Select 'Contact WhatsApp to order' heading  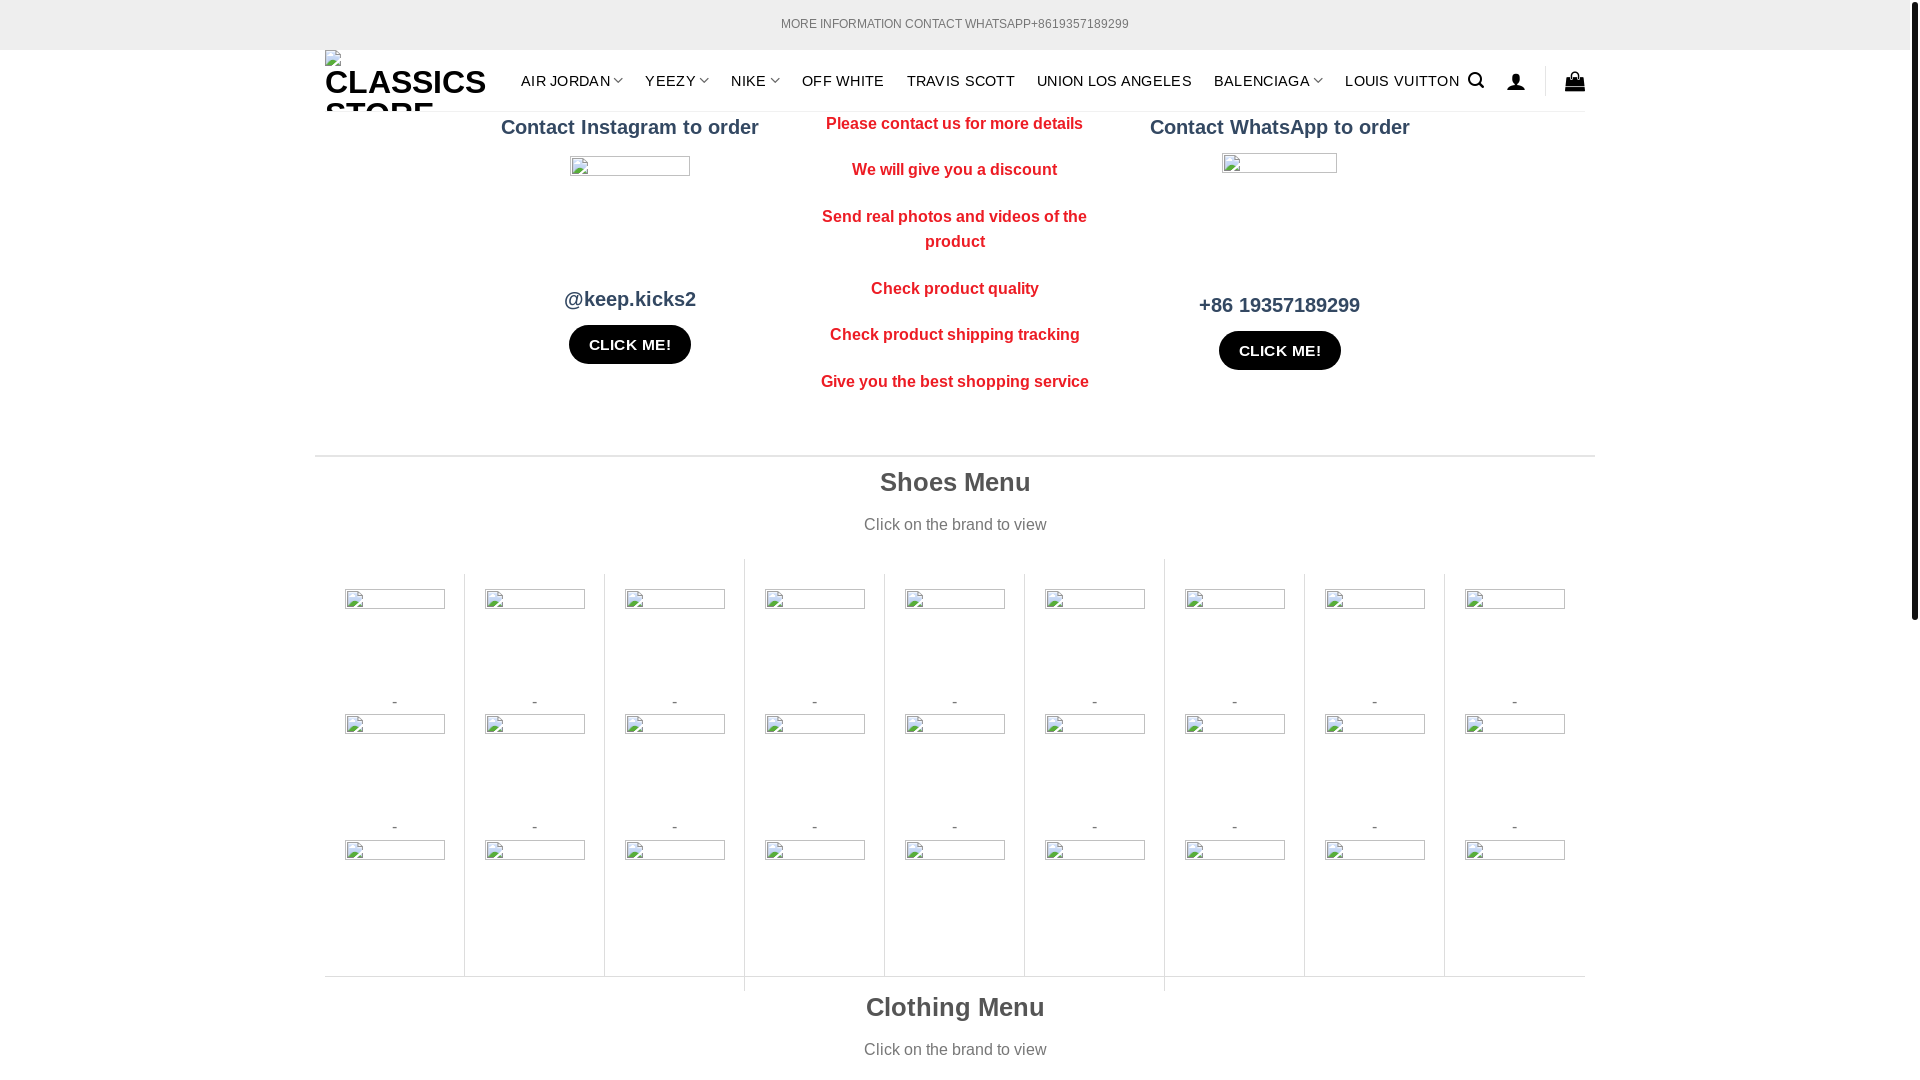[1280, 127]
